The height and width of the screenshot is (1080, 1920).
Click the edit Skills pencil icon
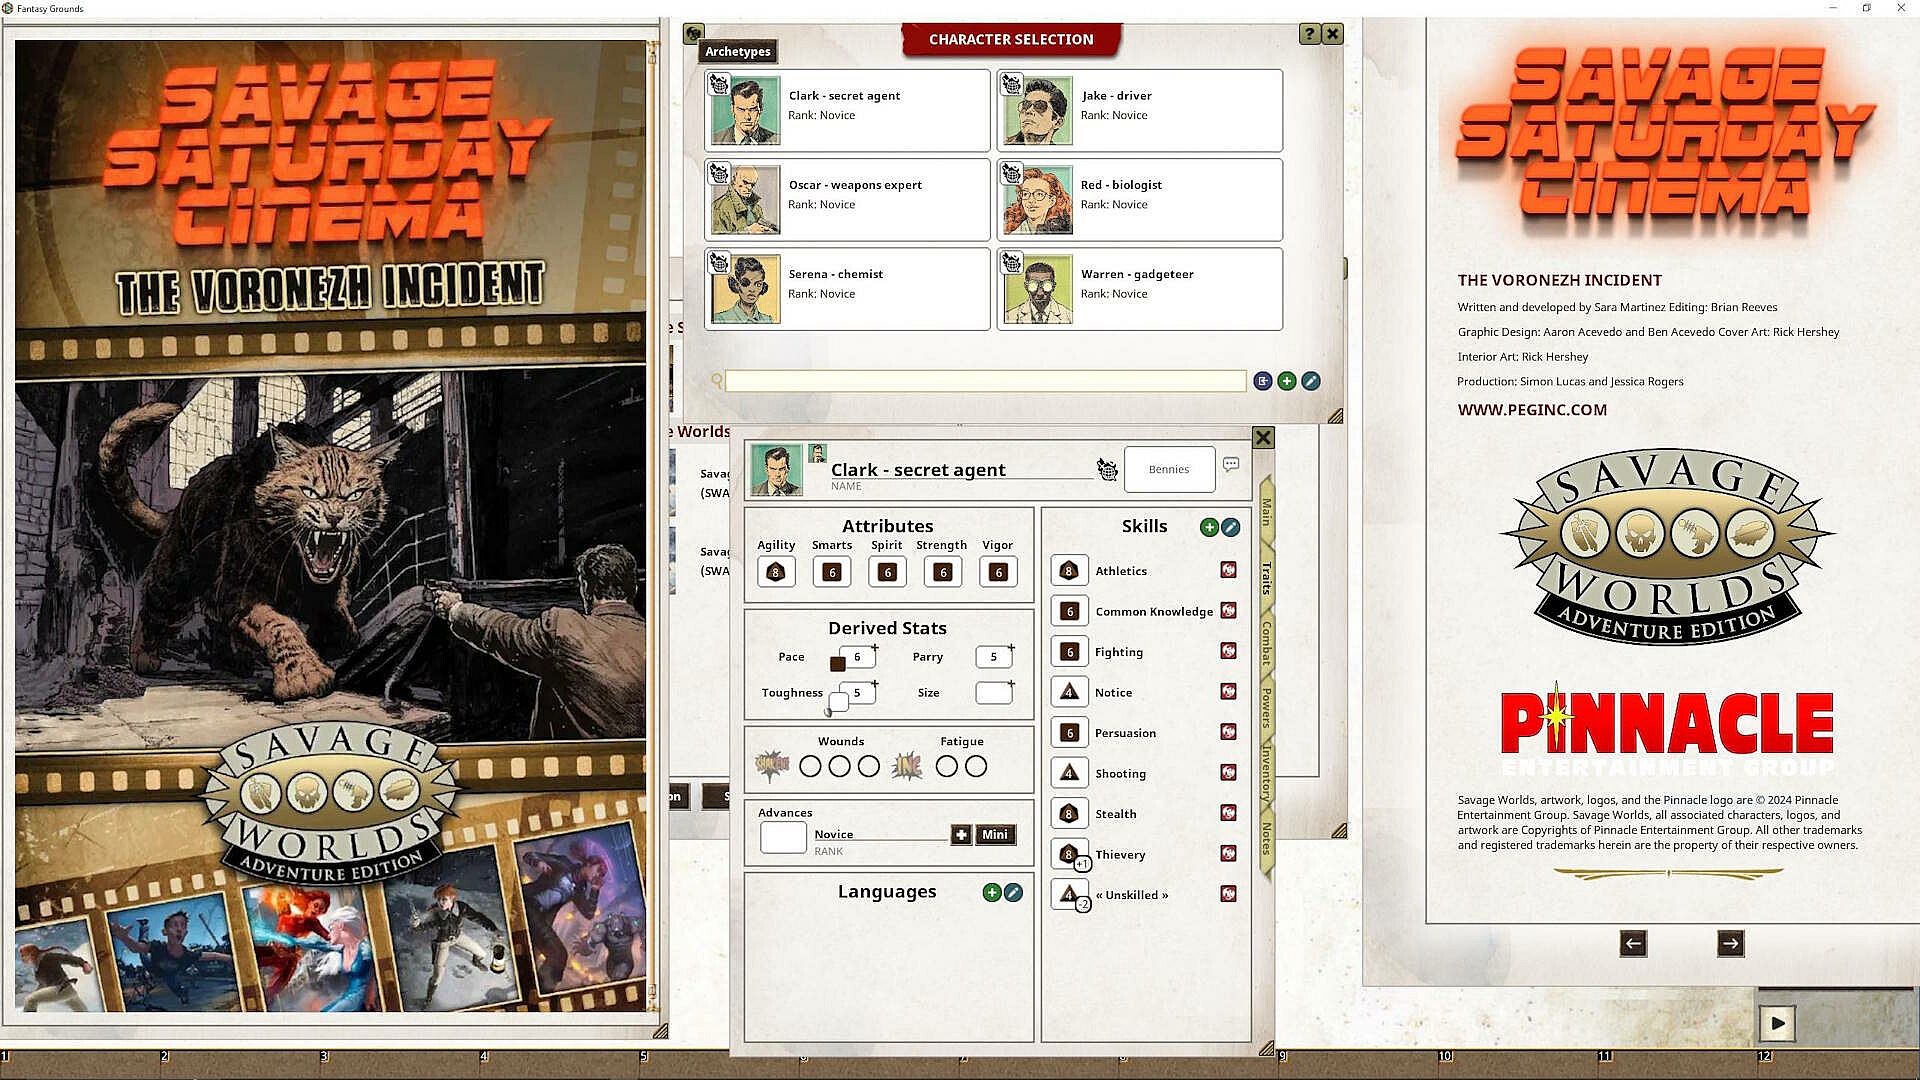[x=1231, y=527]
